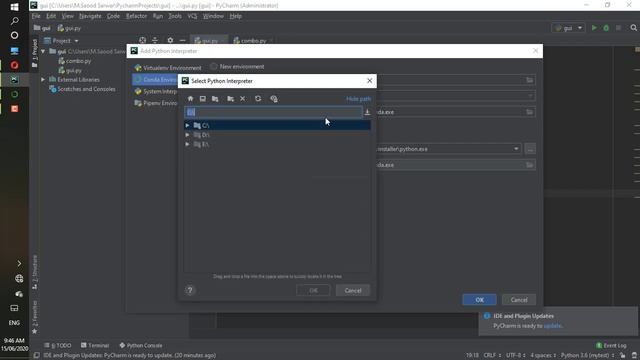Viewport: 640px width, 360px height.
Task: Click the Delete X icon in file chooser toolbar
Action: [242, 99]
